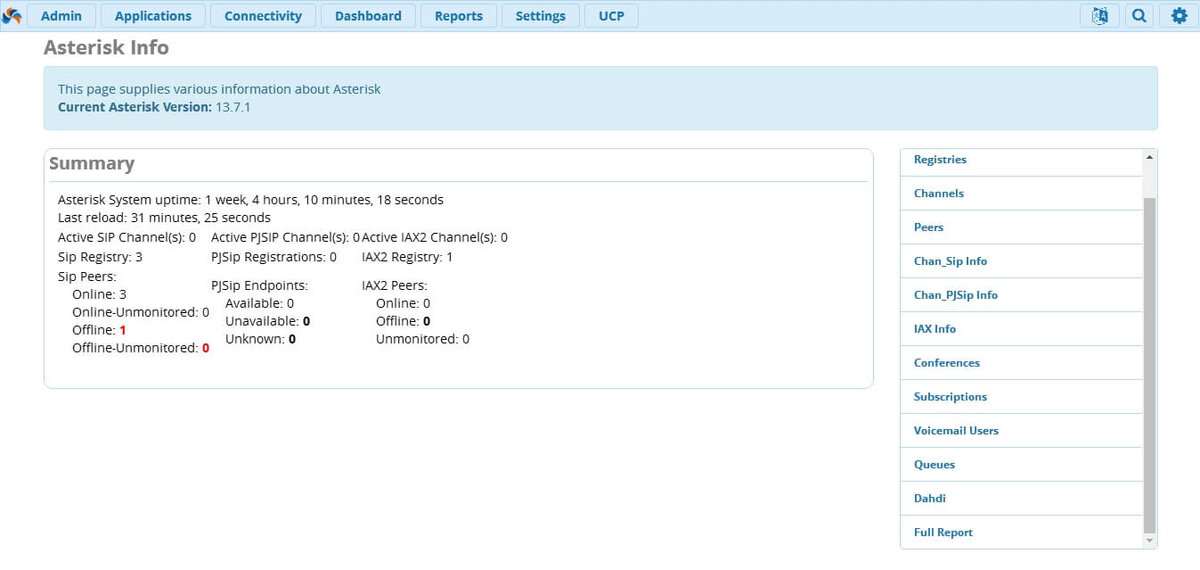Click 'Active SIP Channel(s): 0' text
This screenshot has height=570, width=1200.
tap(127, 238)
